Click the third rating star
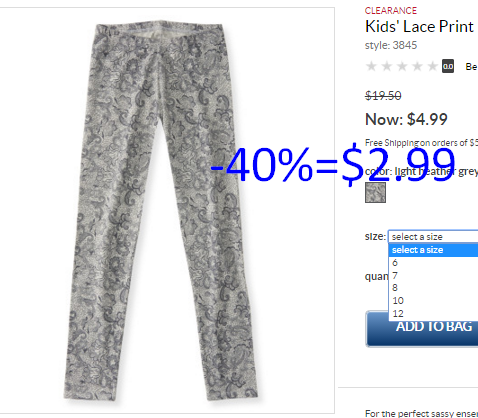Image resolution: width=478 pixels, height=418 pixels. (x=402, y=66)
